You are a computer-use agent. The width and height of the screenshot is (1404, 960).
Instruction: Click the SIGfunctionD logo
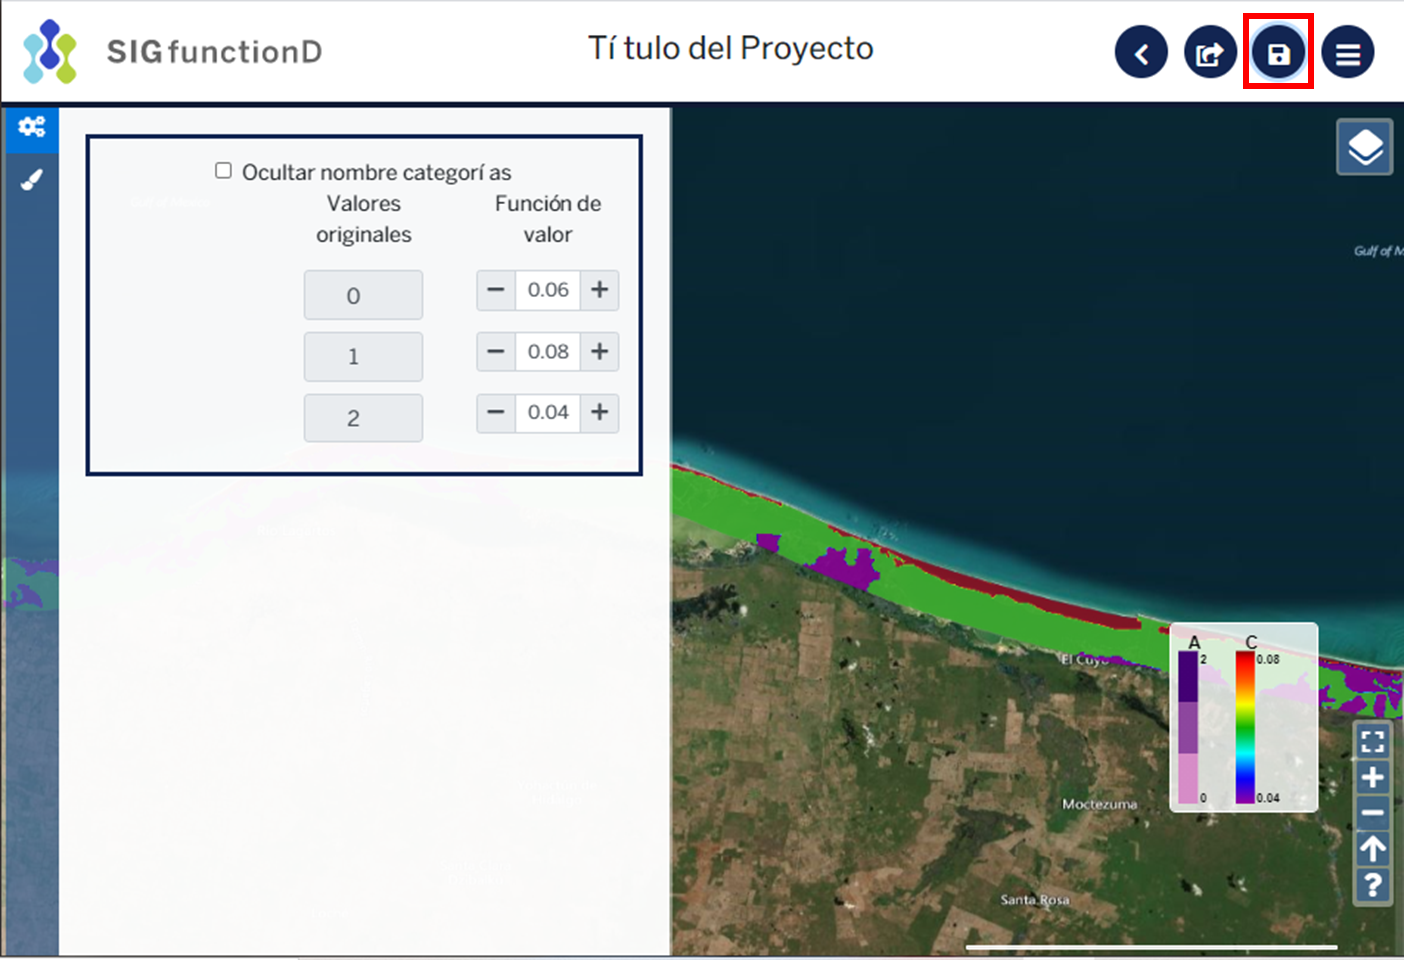coord(172,51)
